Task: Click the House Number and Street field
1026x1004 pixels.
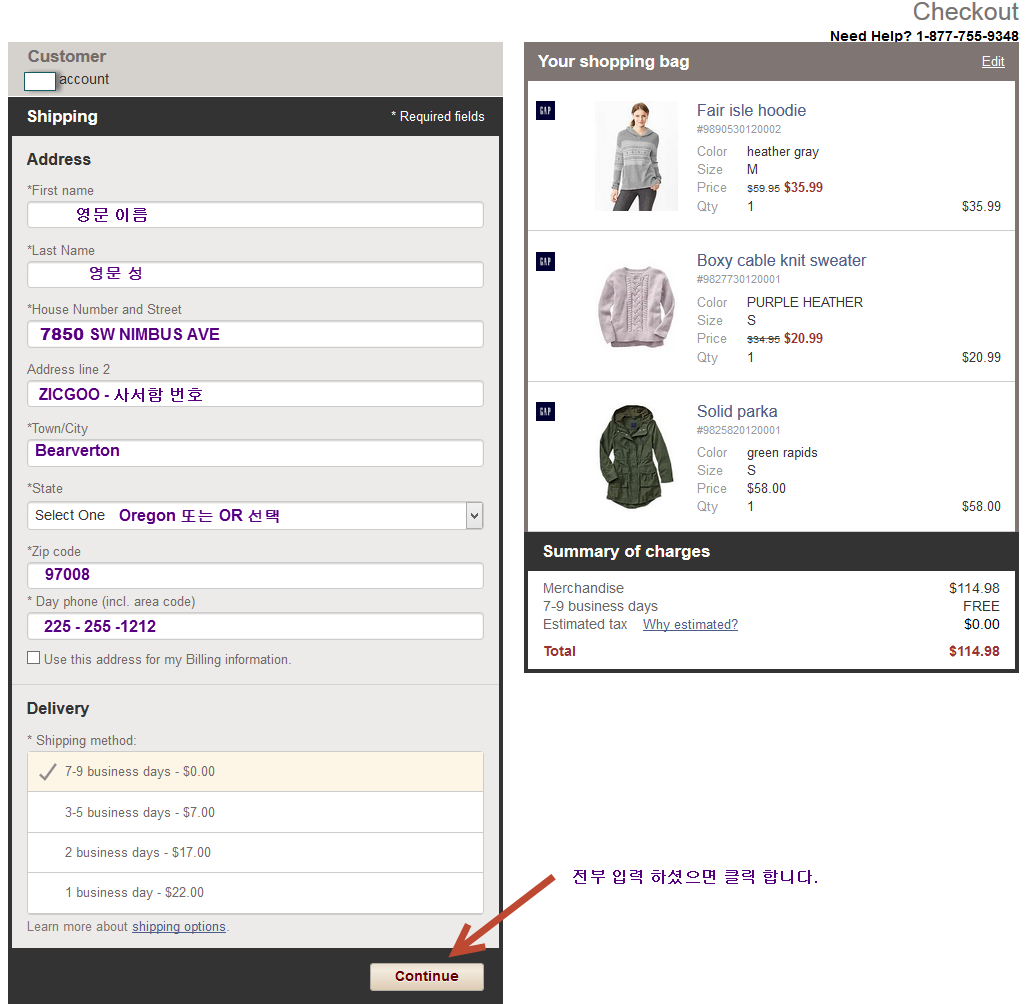Action: (255, 334)
